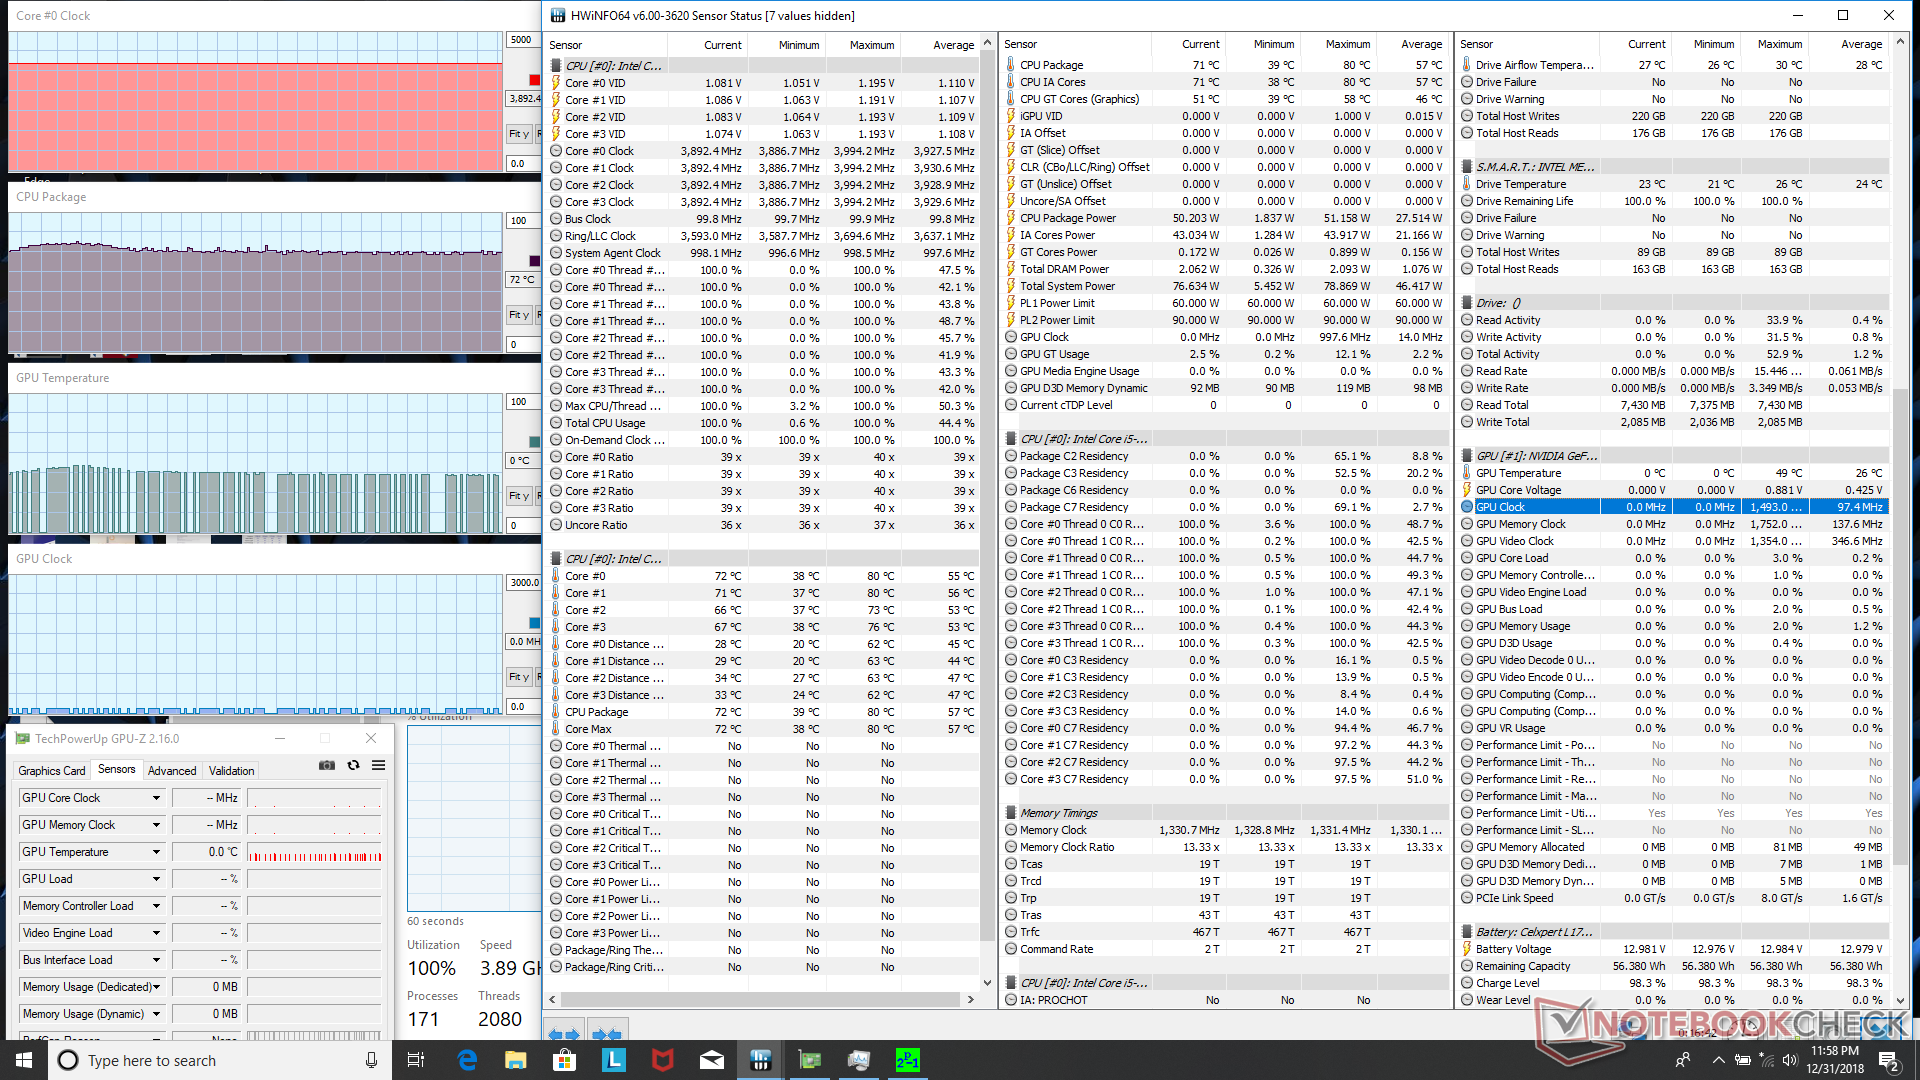Screen dimensions: 1920x1080
Task: Show hidden system tray icons
Action: (x=1717, y=1060)
